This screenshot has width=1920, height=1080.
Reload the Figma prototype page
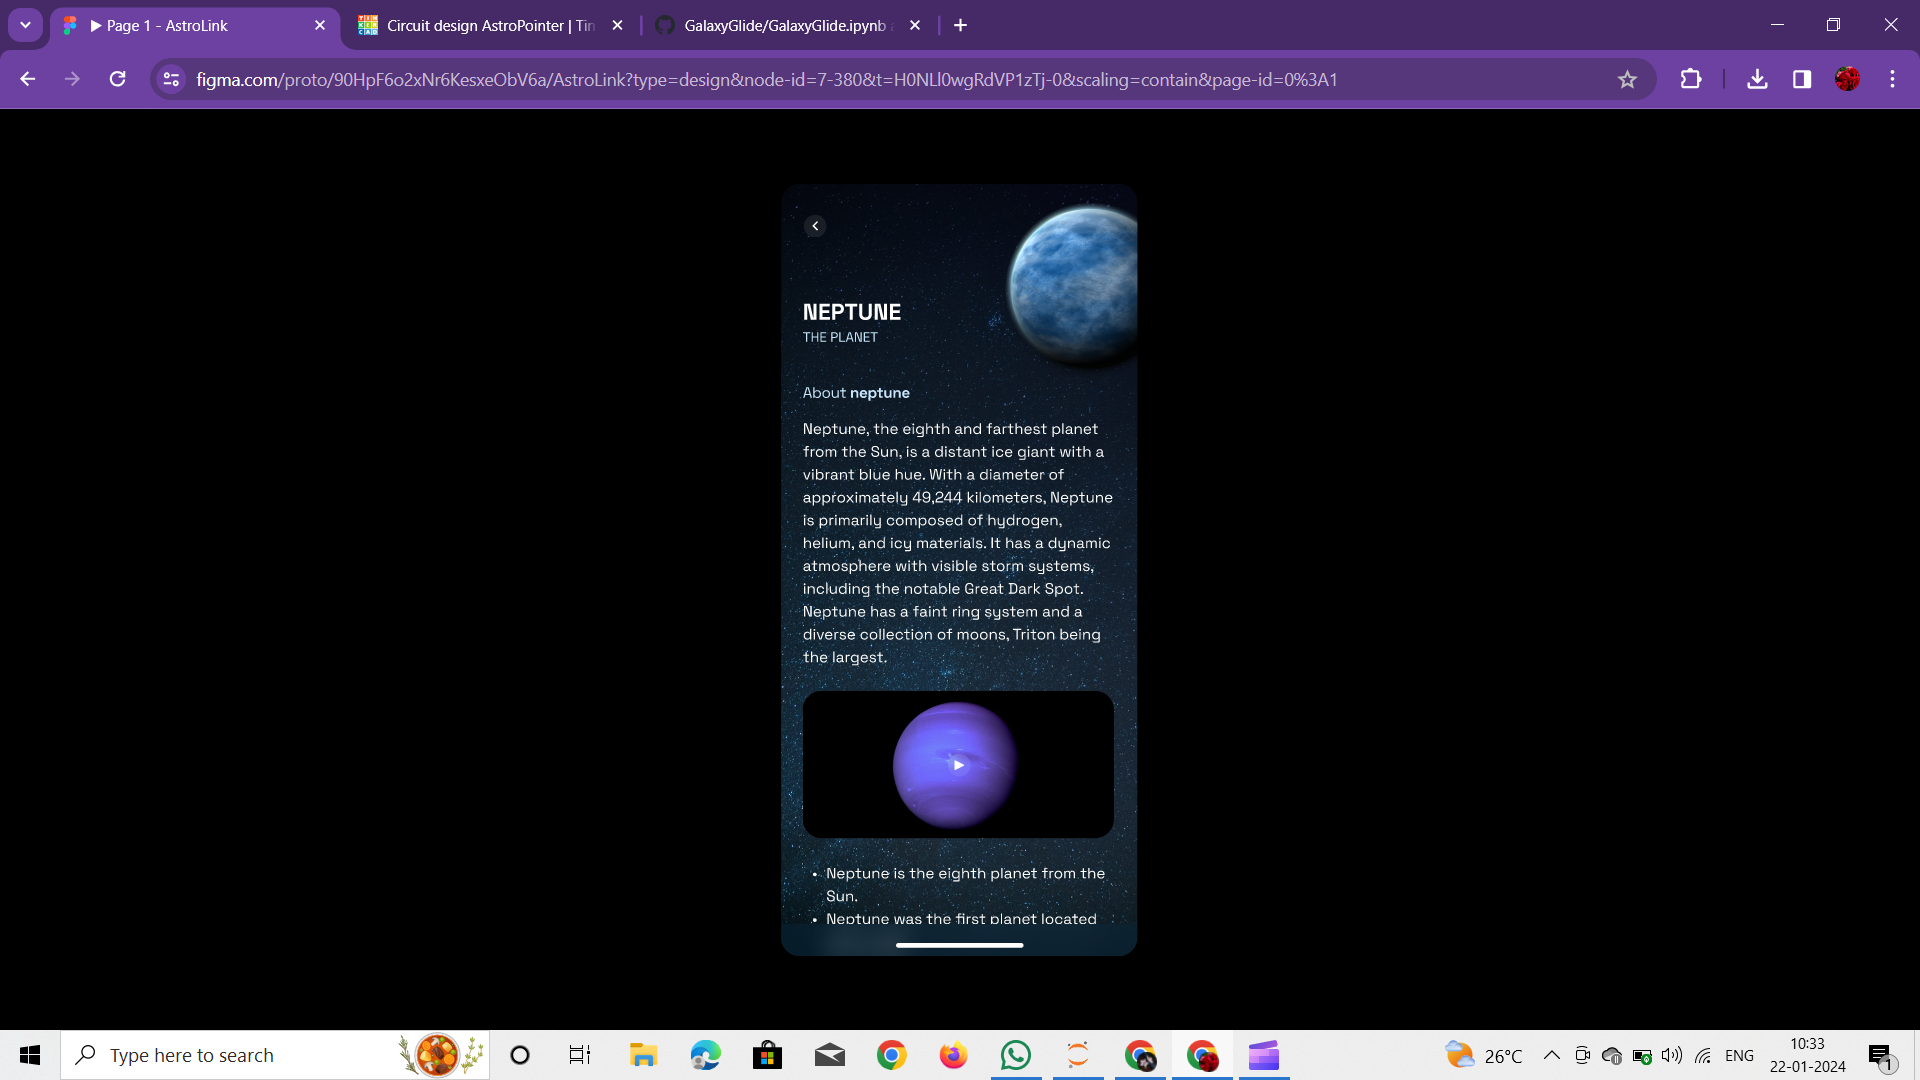click(x=117, y=79)
